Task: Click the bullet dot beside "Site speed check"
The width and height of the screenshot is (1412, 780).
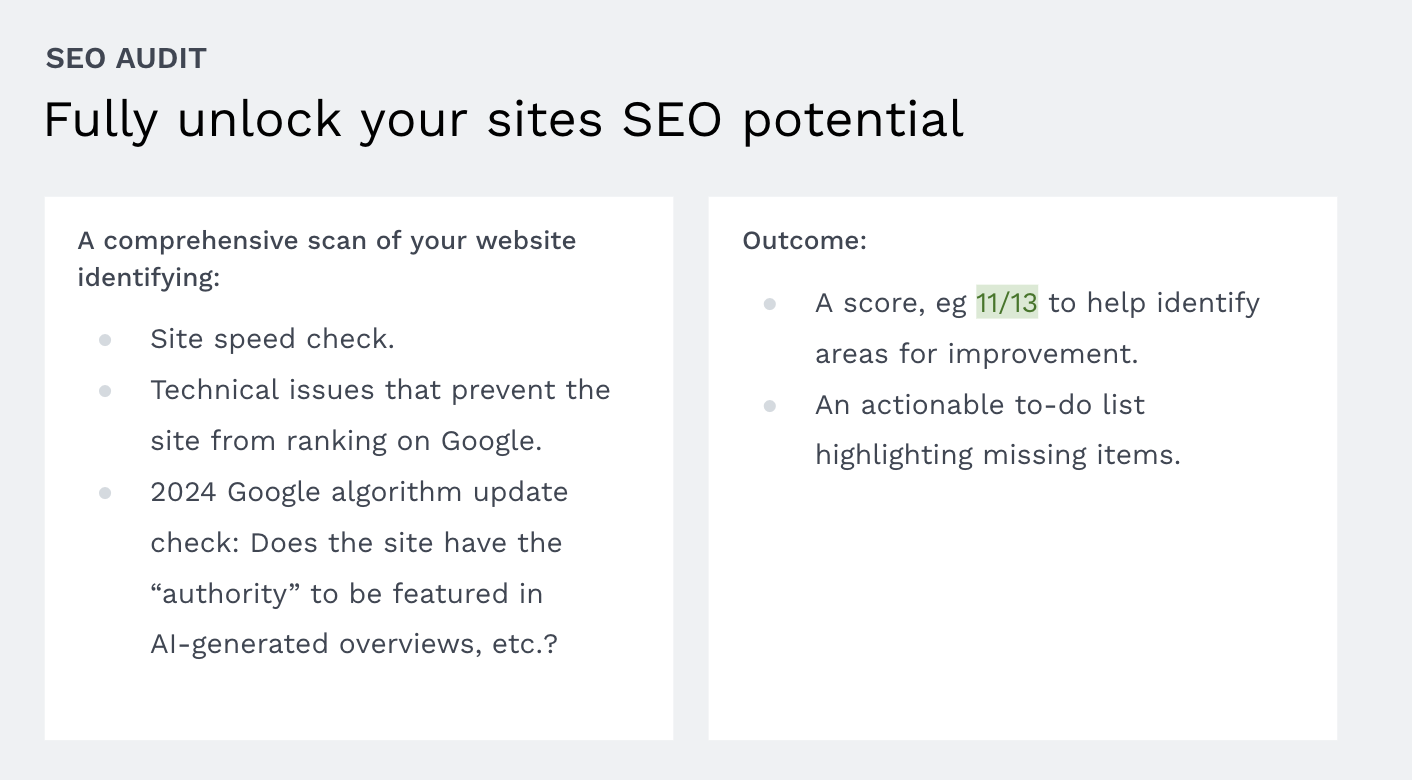Action: click(105, 340)
